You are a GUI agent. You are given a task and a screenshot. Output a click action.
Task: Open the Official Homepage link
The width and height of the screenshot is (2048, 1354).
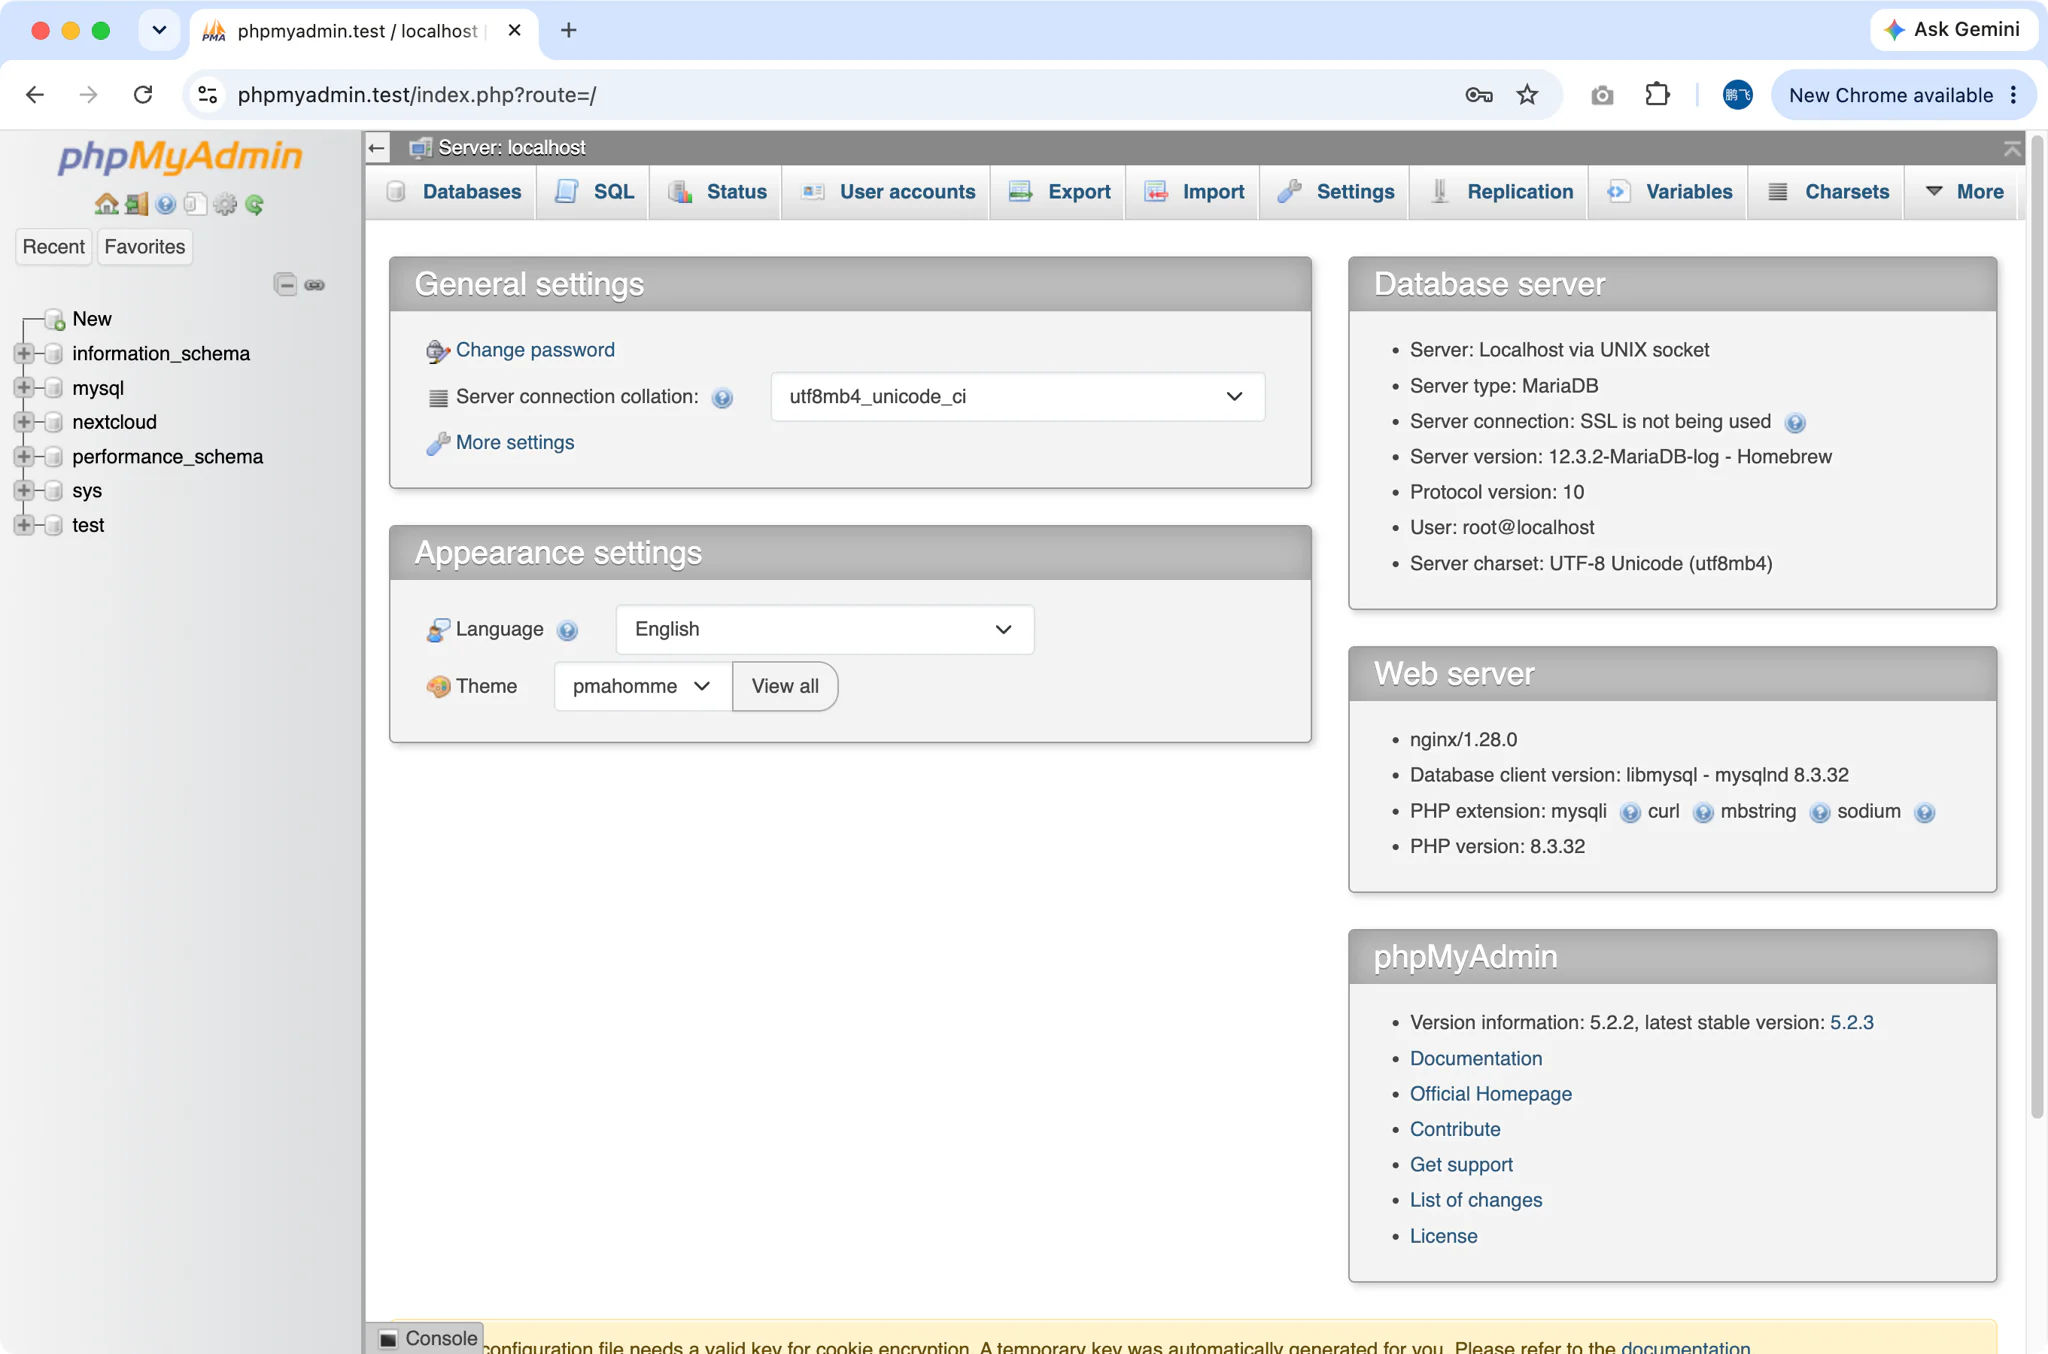[x=1490, y=1094]
